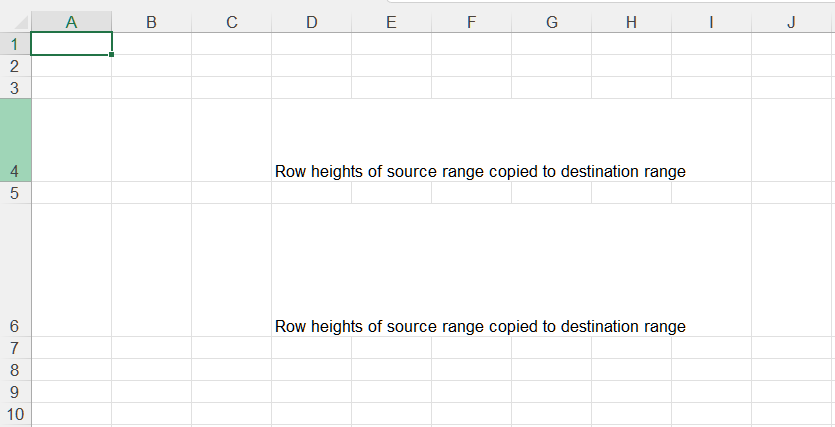Select column D header
The image size is (835, 427).
pyautogui.click(x=311, y=23)
